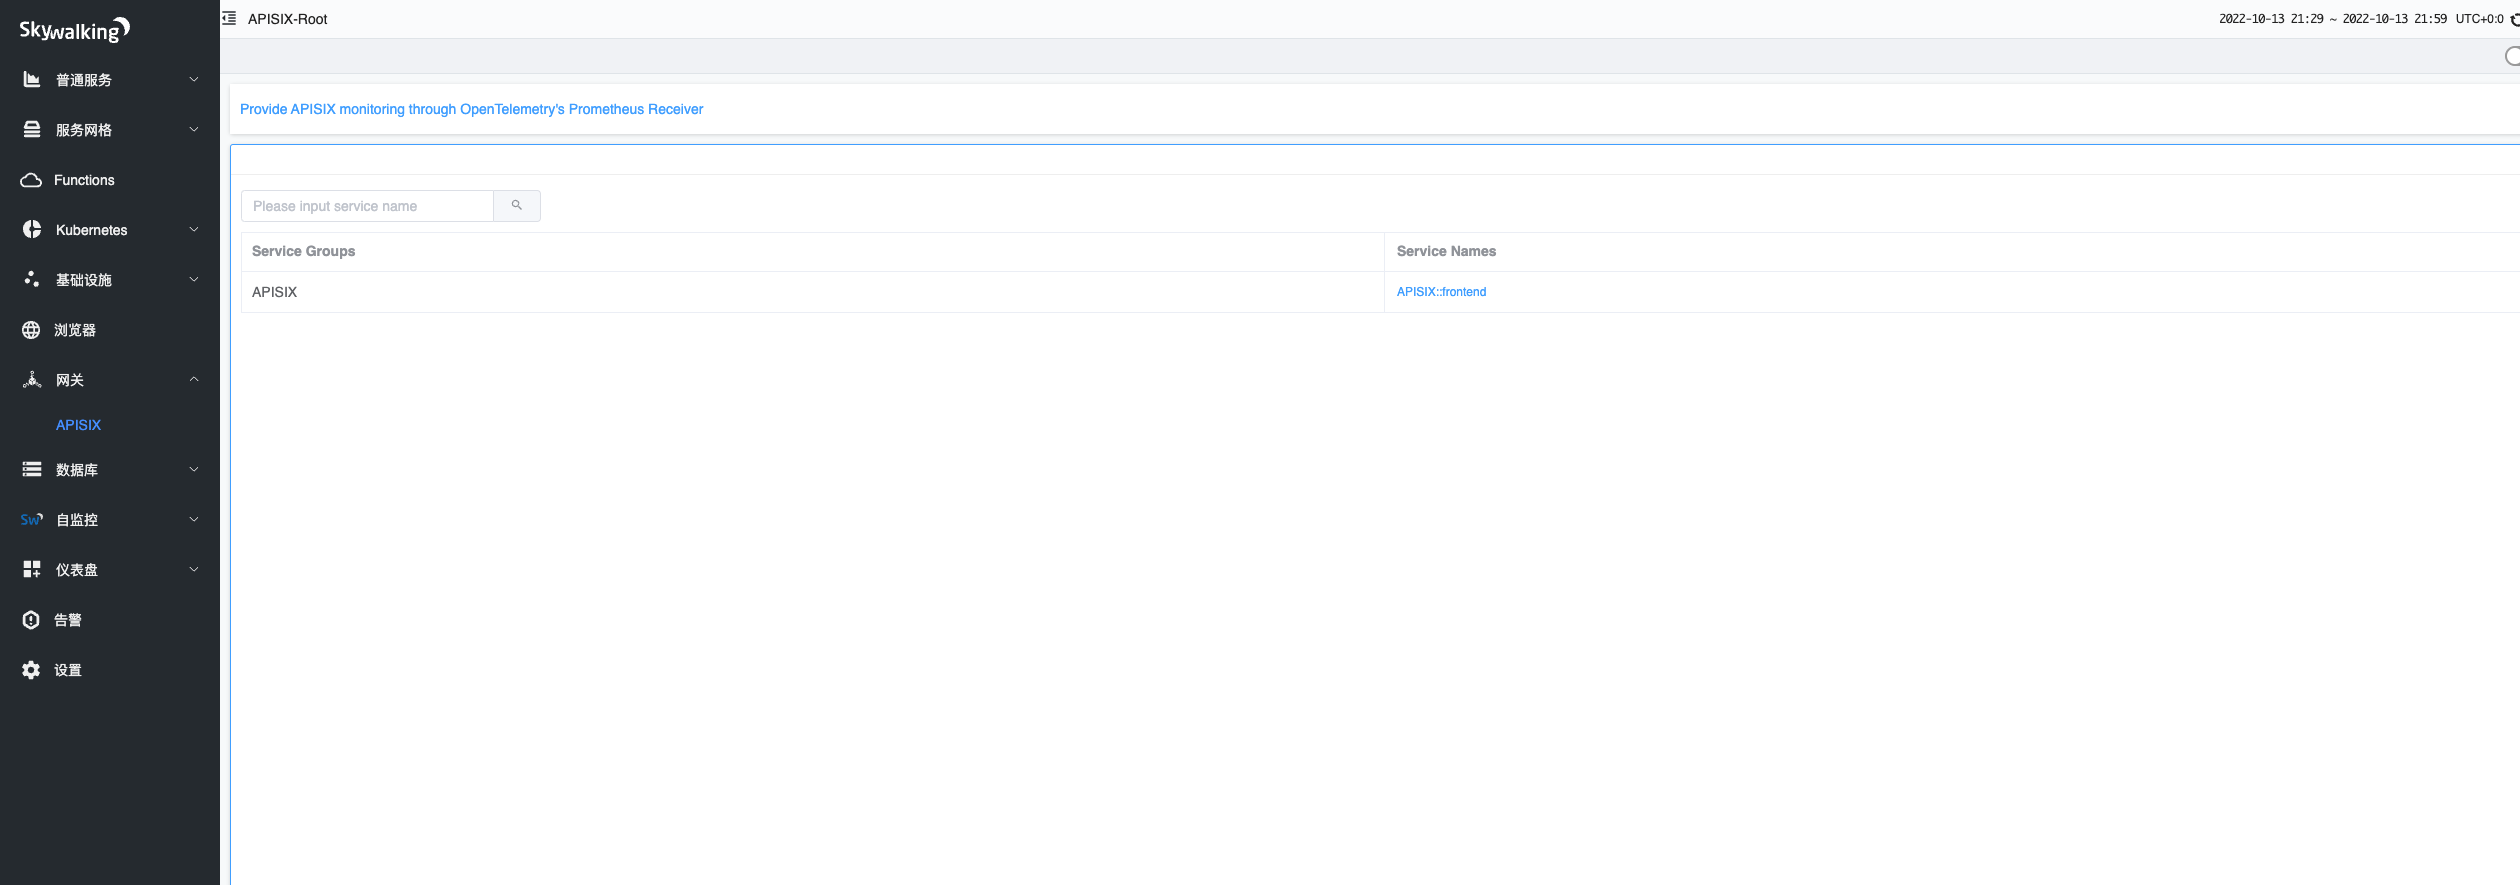
Task: Click the 普通服务 chart icon
Action: (x=32, y=80)
